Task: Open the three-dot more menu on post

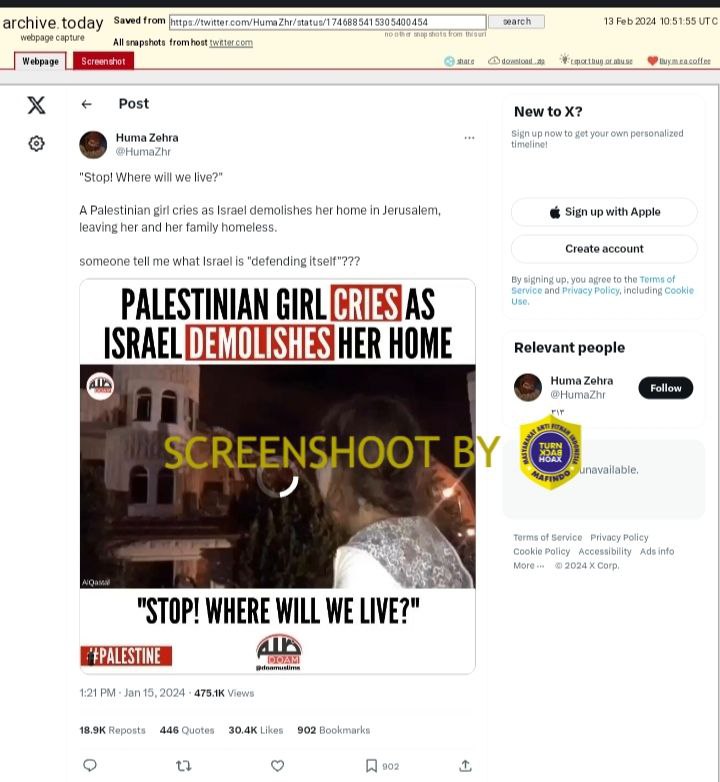Action: 469,138
